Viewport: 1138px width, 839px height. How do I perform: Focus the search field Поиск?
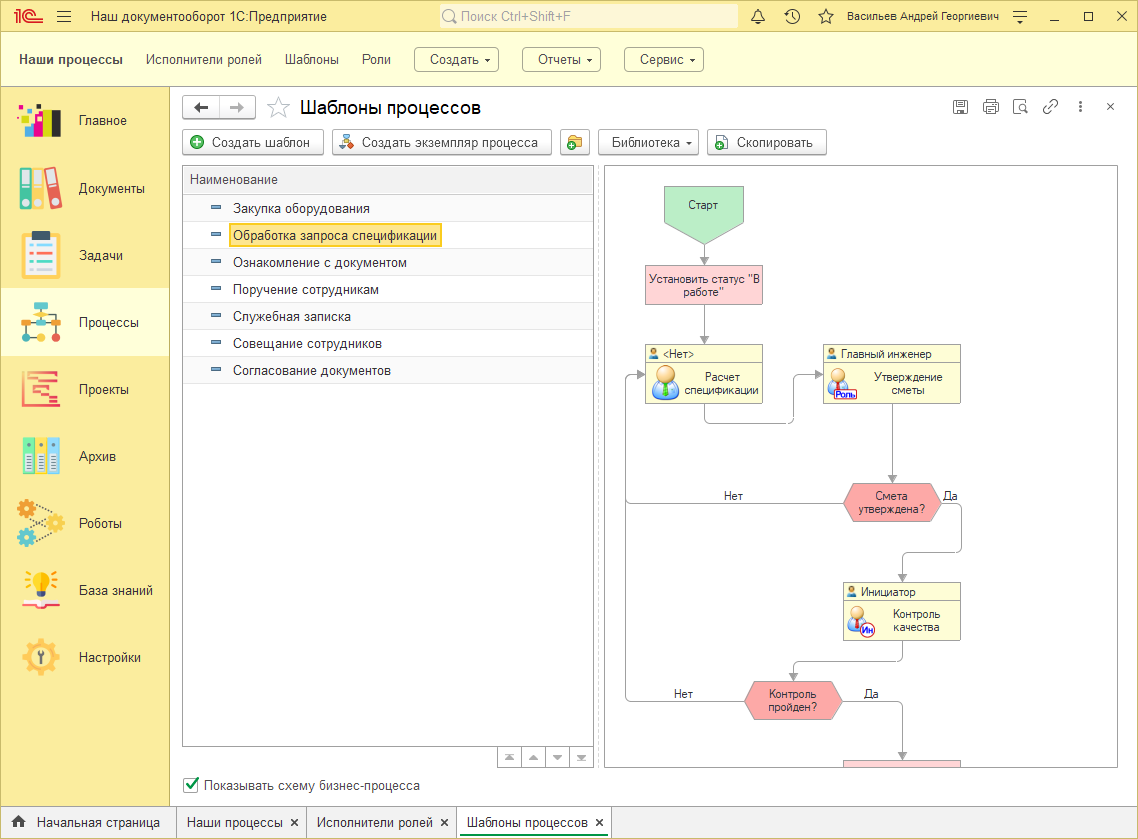pos(589,16)
